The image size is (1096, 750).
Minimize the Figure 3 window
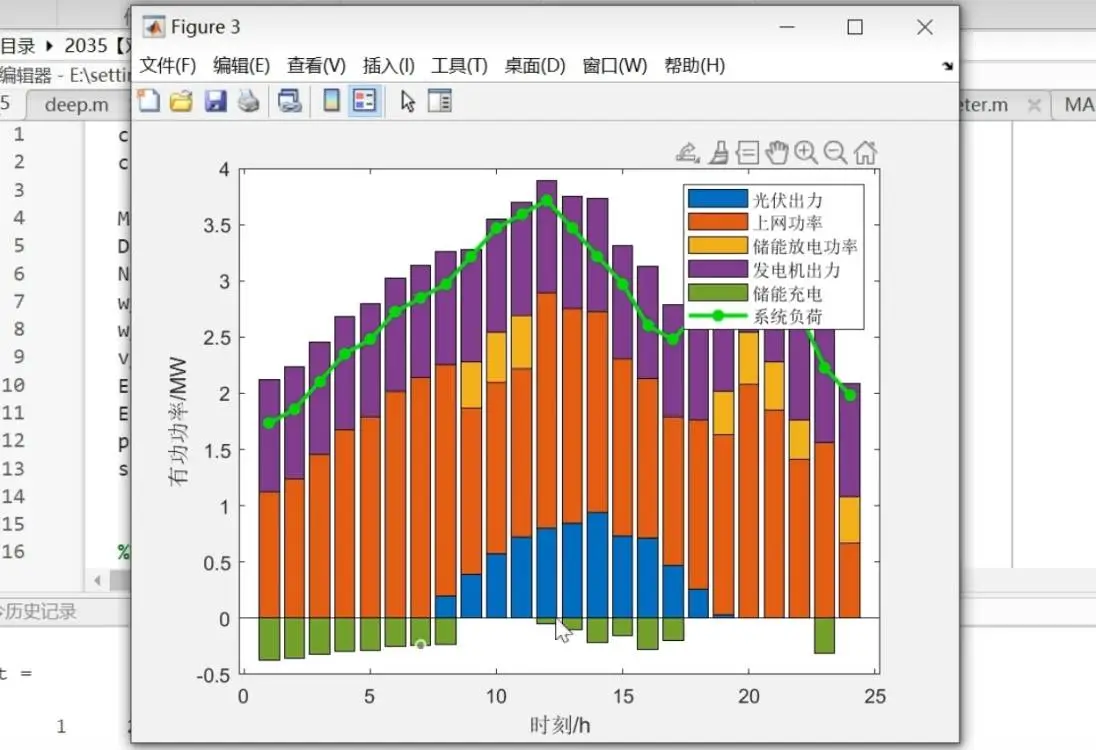coord(787,27)
